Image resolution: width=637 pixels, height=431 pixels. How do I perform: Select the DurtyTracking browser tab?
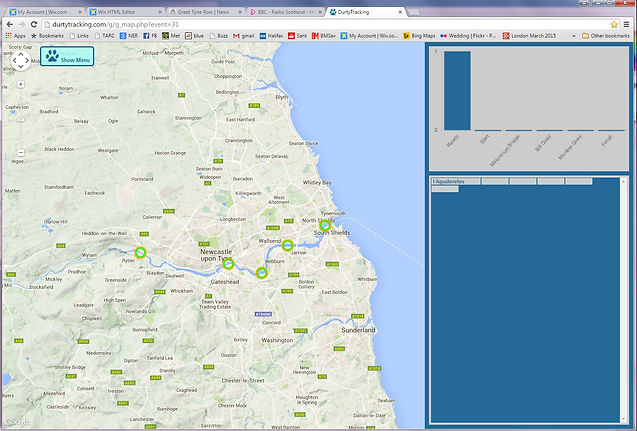(366, 12)
